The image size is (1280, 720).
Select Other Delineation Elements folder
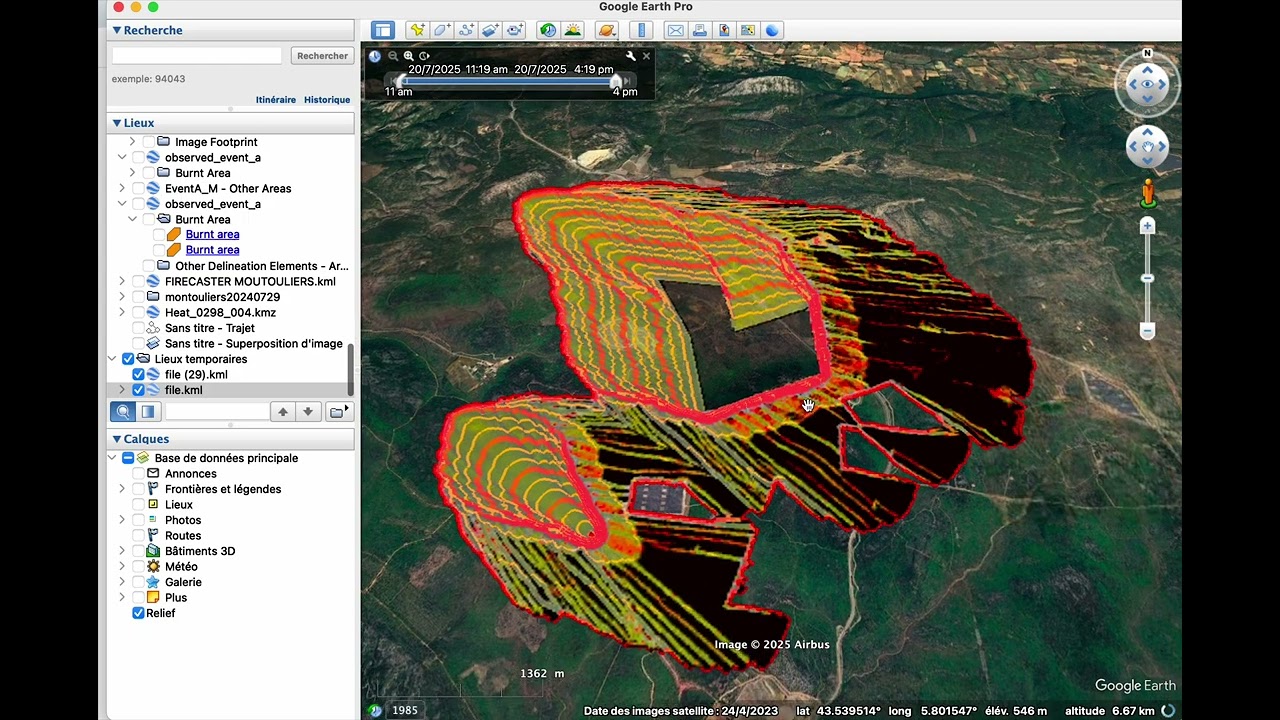click(x=262, y=266)
